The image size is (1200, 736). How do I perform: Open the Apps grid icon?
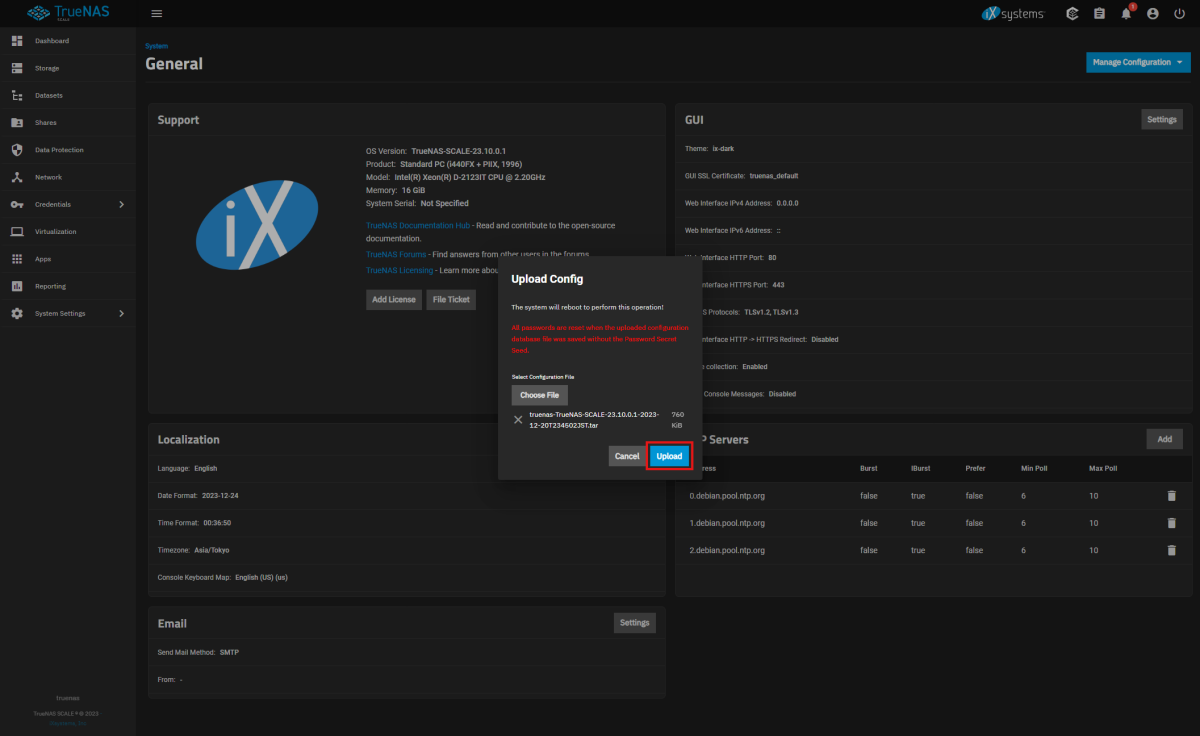(16, 259)
